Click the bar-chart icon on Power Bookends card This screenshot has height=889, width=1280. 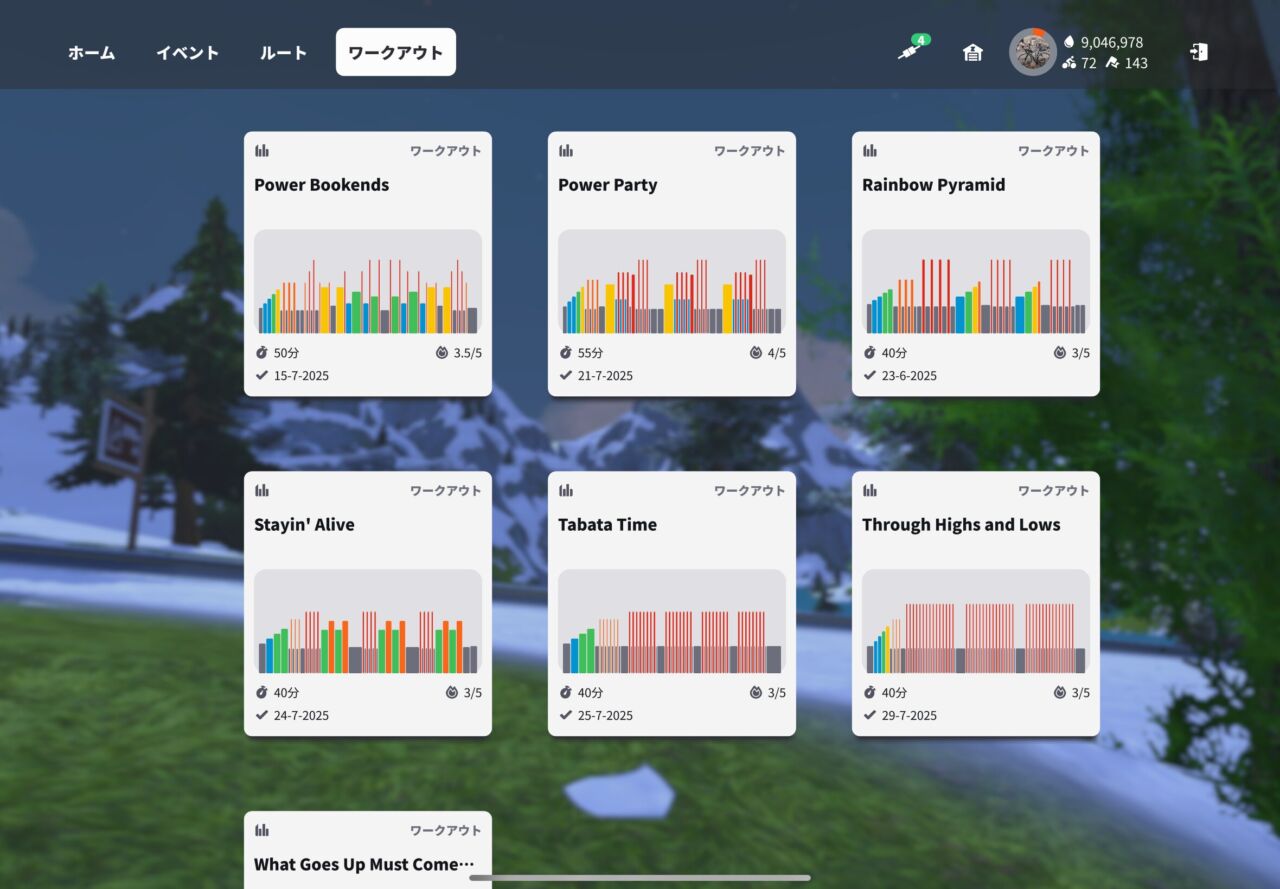coord(262,151)
